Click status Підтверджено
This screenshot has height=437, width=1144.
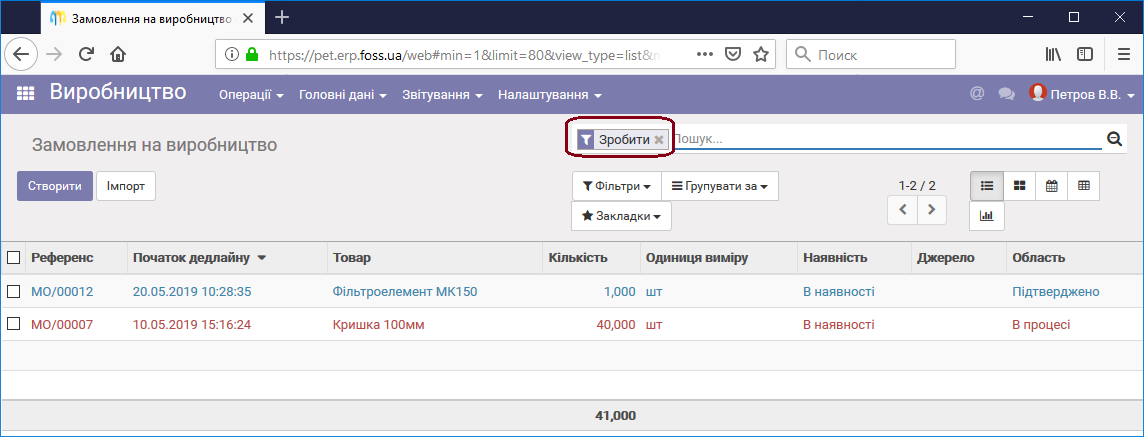pos(1056,292)
